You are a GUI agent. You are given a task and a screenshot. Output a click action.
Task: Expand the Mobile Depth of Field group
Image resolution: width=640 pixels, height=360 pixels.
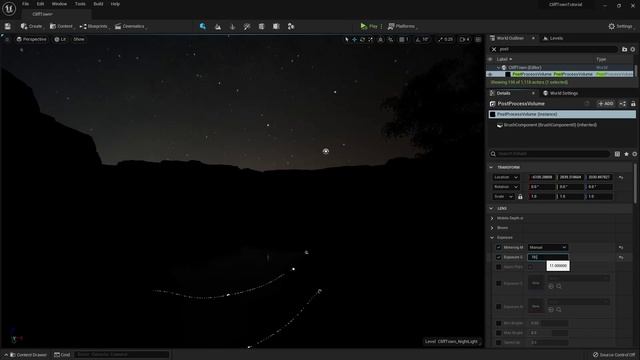click(492, 218)
